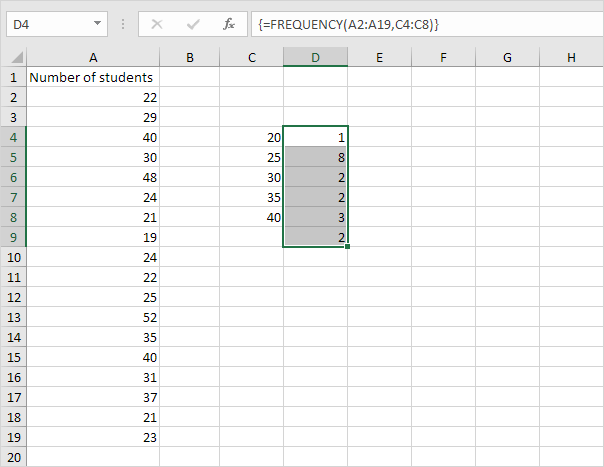Select column A header

pos(93,57)
